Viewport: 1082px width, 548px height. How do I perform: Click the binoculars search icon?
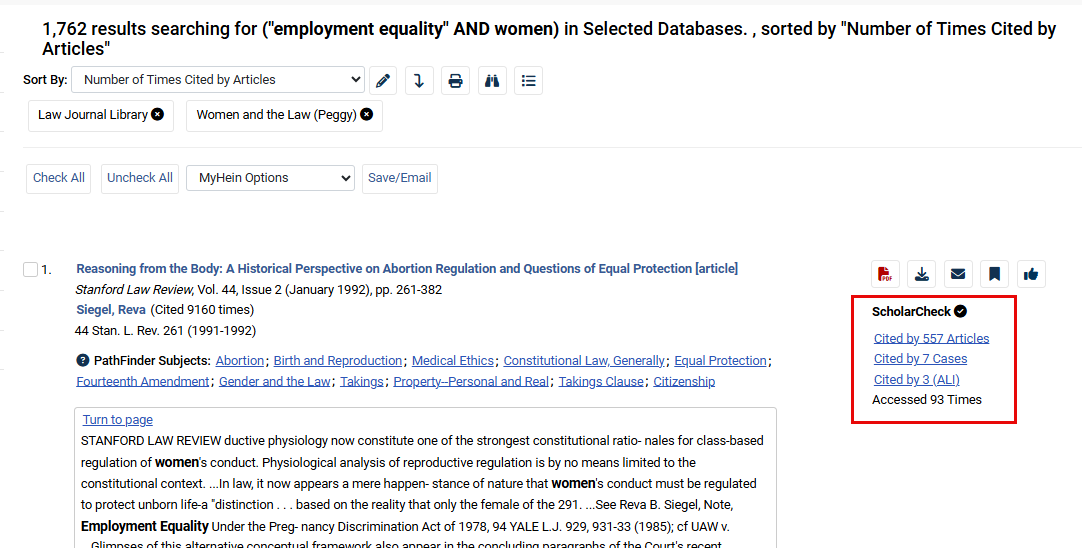point(491,81)
